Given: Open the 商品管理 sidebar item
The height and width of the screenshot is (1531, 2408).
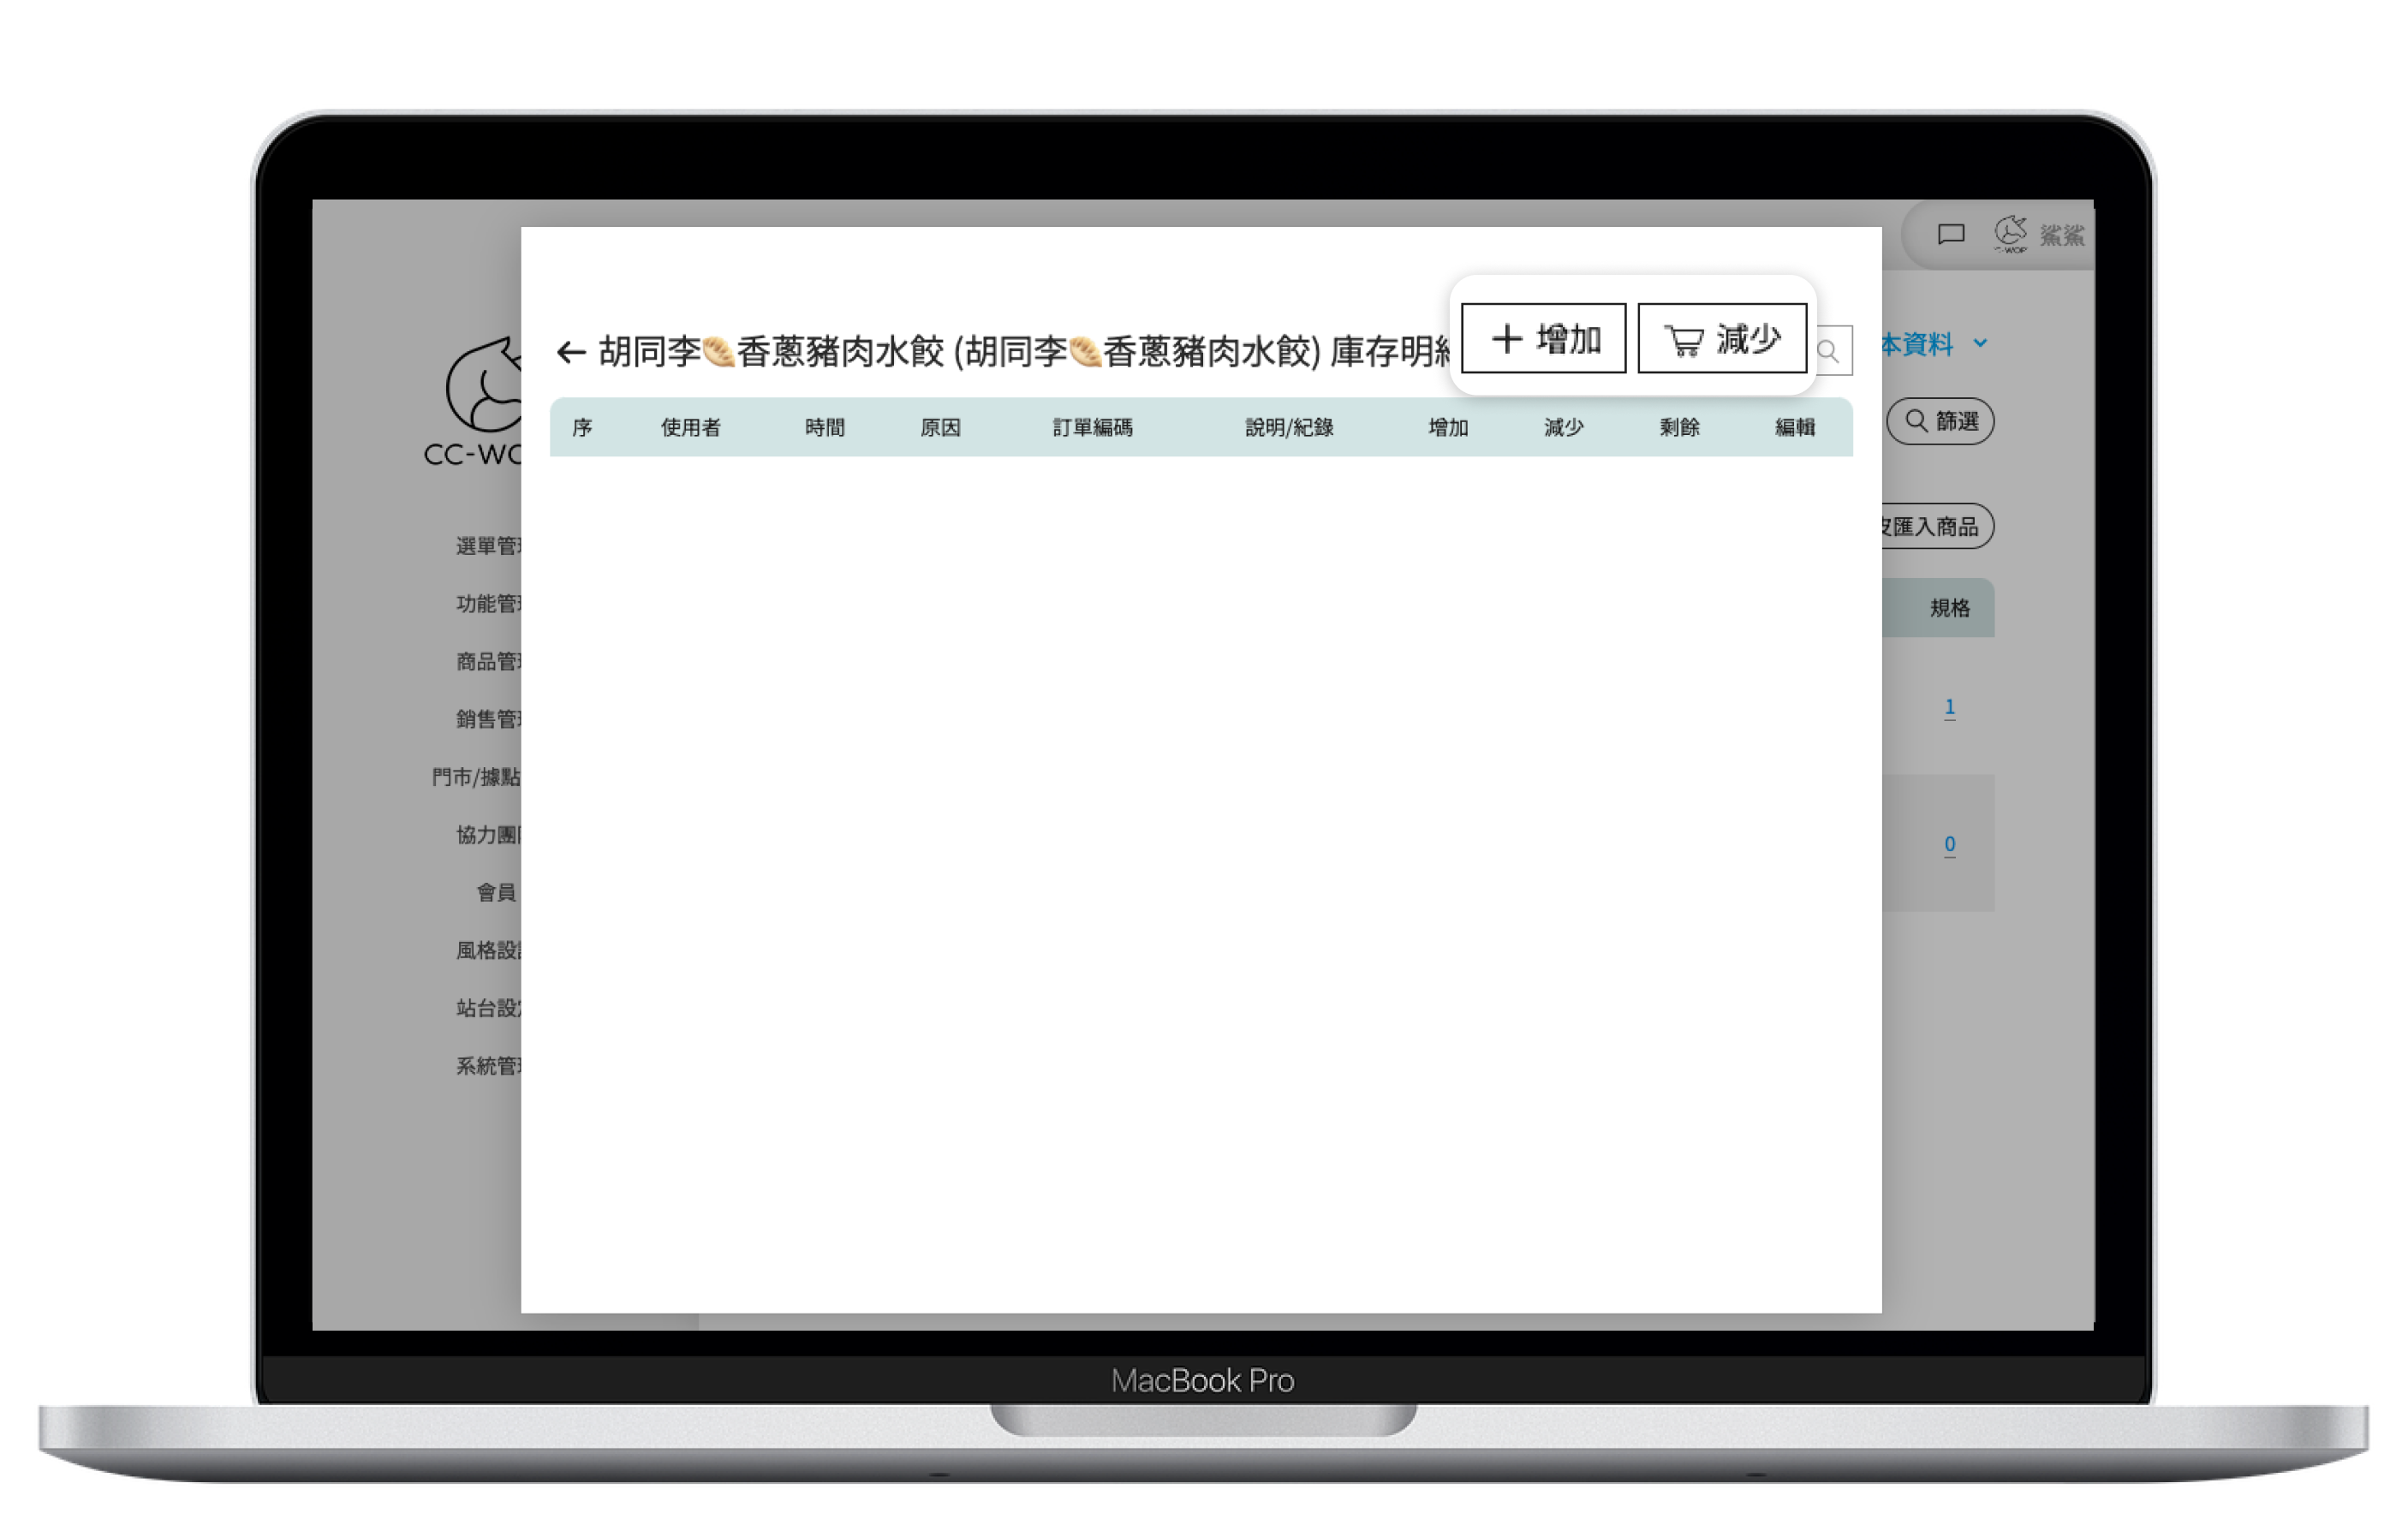Looking at the screenshot, I should (x=488, y=662).
